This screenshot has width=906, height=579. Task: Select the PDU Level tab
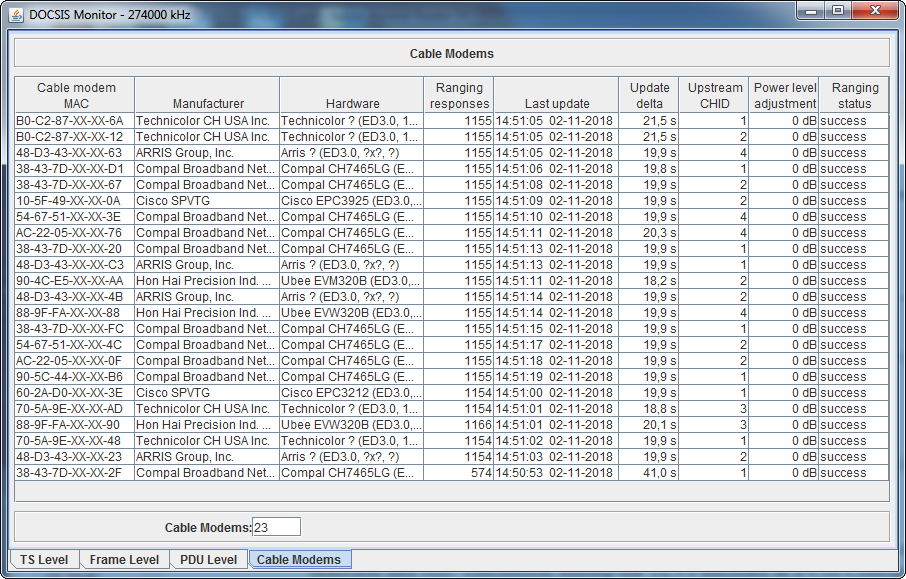click(209, 559)
